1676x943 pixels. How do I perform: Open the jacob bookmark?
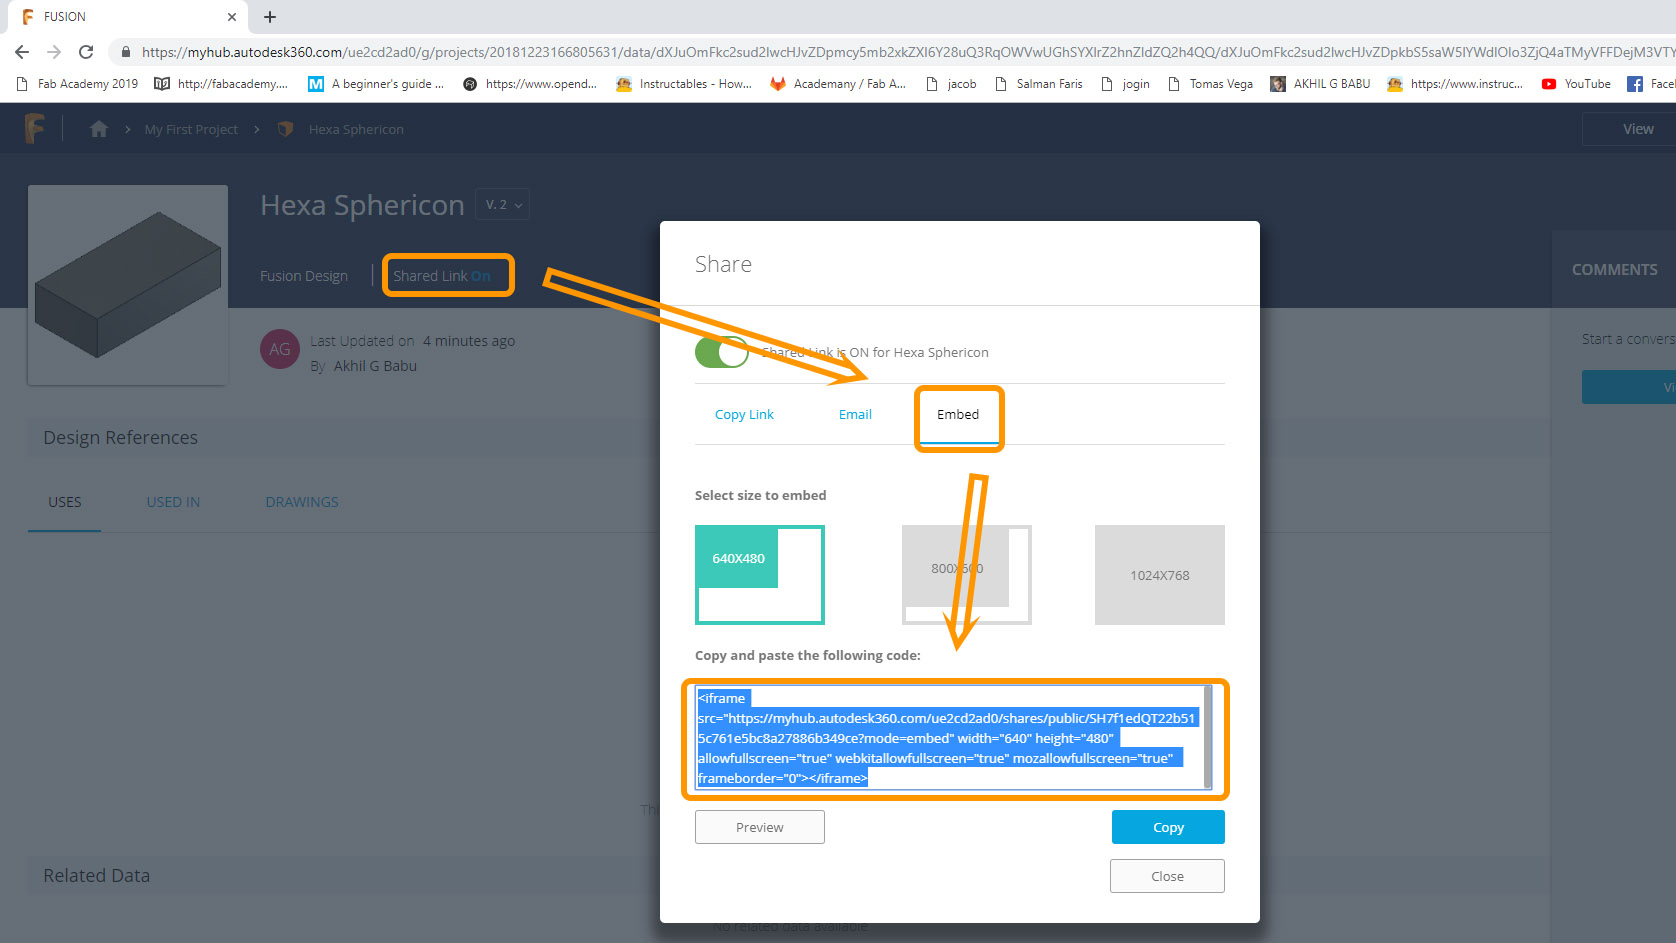tap(952, 84)
